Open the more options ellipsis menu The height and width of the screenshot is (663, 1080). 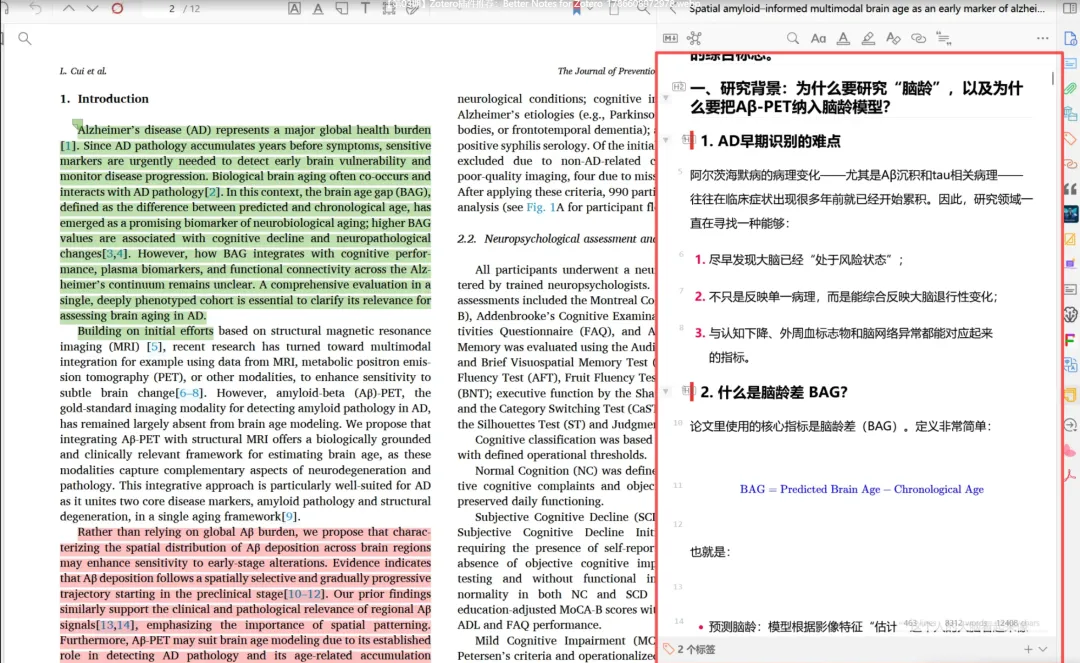1042,39
